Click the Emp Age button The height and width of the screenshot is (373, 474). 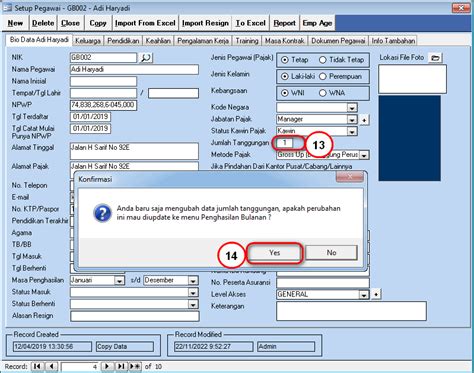(317, 23)
